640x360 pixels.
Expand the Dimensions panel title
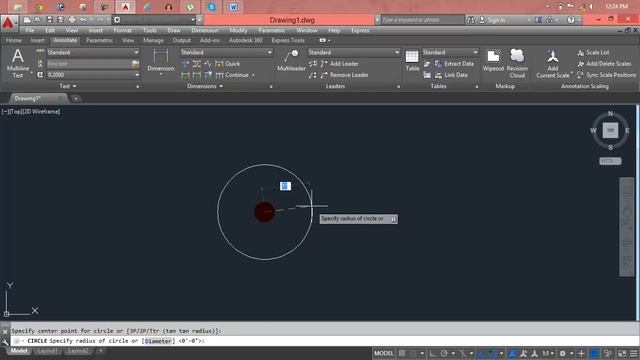205,87
